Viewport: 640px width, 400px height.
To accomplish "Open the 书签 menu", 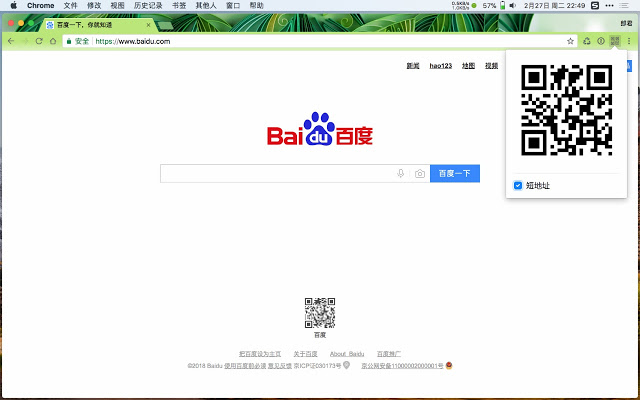I will 179,6.
